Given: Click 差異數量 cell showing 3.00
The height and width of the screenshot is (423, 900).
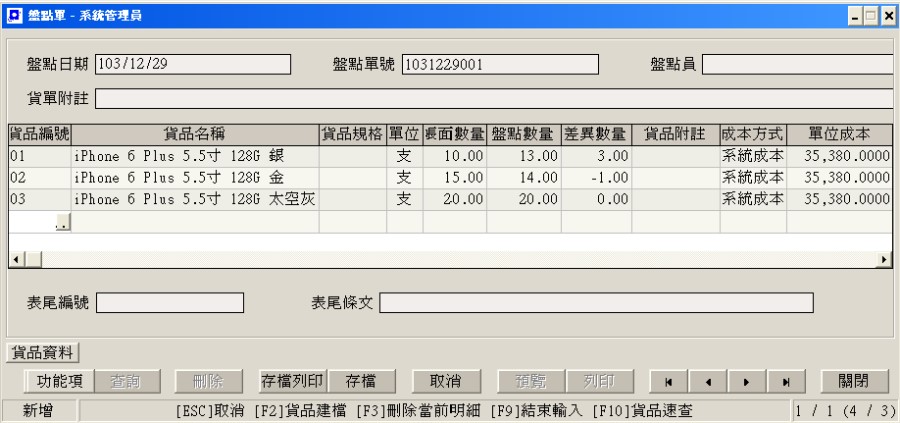Looking at the screenshot, I should [596, 156].
